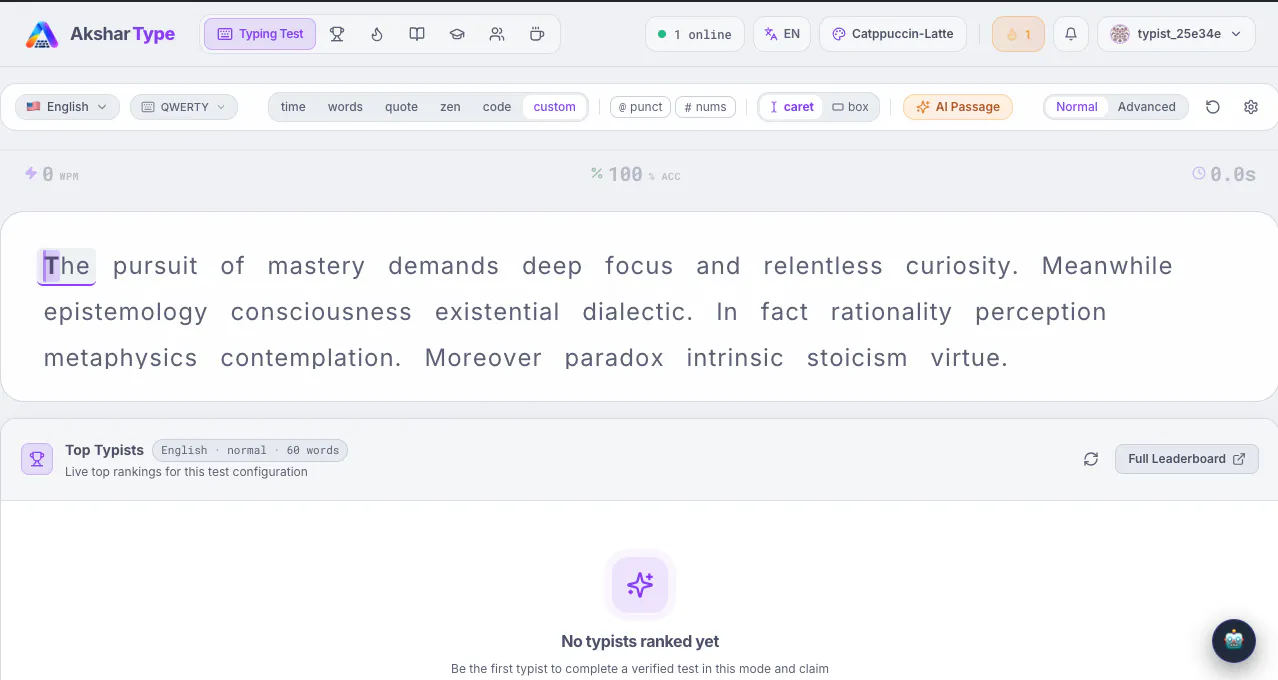Open the English language dropdown
This screenshot has width=1278, height=680.
(x=67, y=107)
